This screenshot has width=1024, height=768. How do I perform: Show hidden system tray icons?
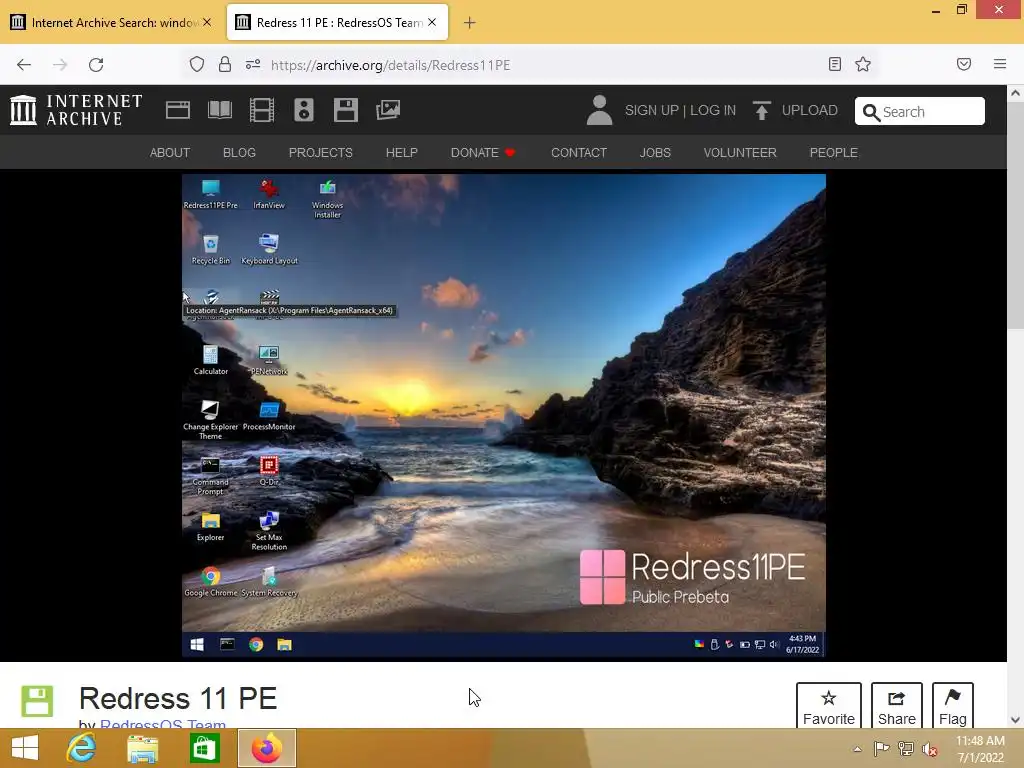[x=857, y=749]
